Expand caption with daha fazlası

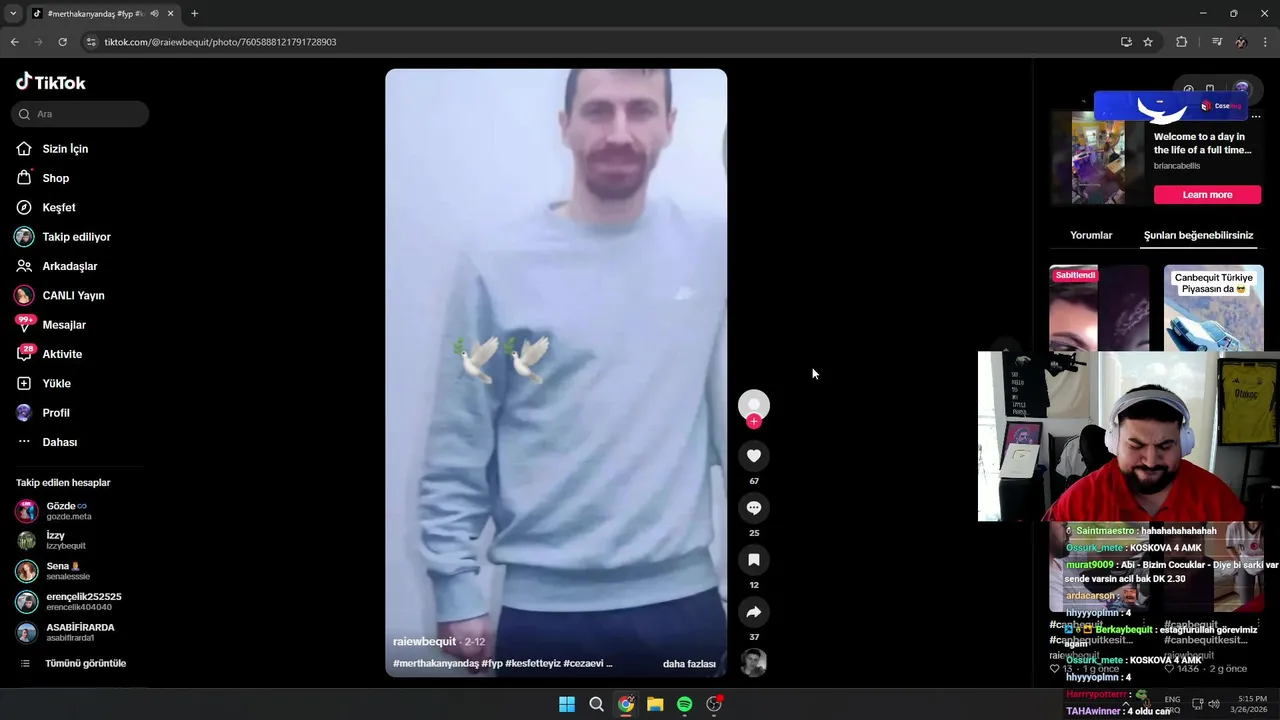coord(689,664)
